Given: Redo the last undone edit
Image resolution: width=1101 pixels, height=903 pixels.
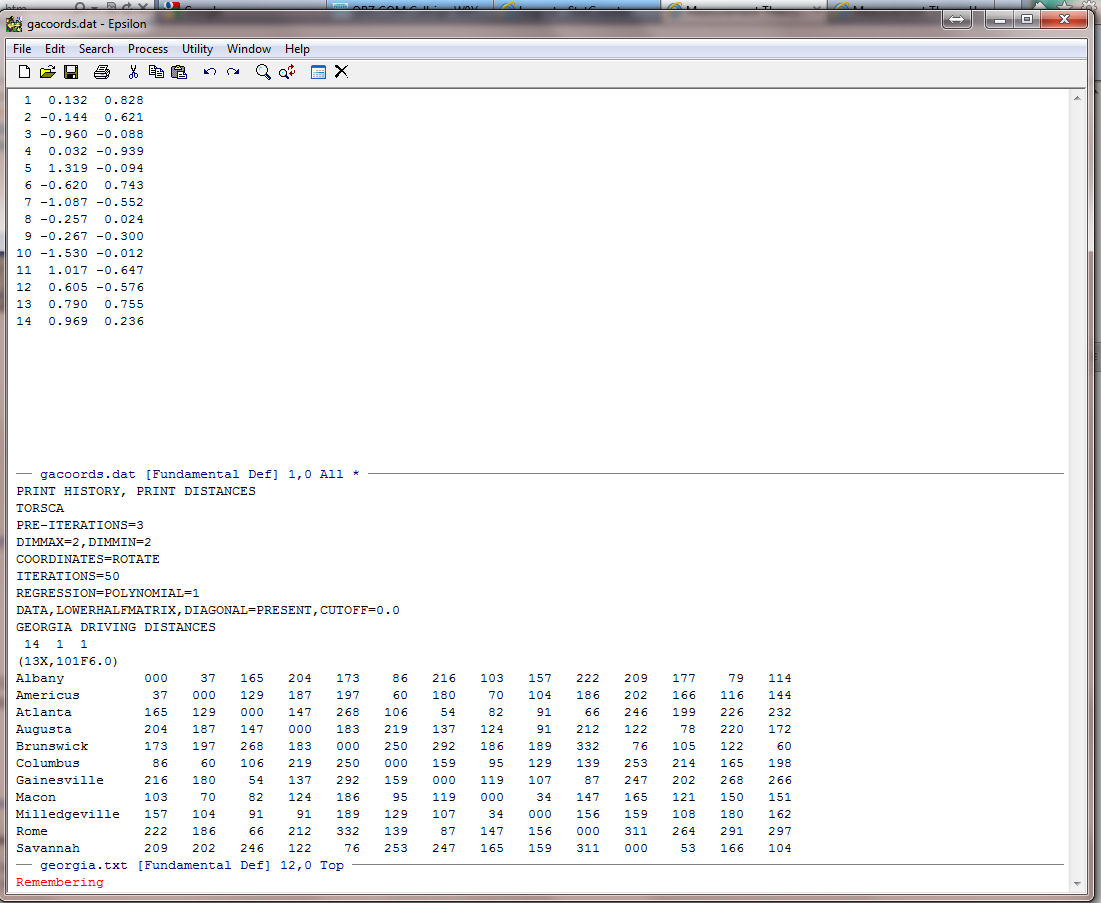Looking at the screenshot, I should [233, 72].
